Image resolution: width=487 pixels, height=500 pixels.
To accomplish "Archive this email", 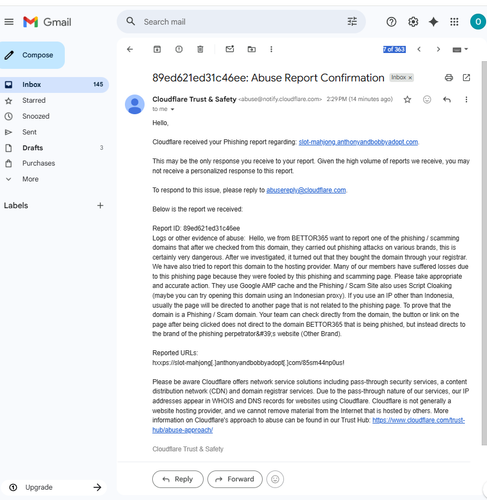I will (x=157, y=49).
